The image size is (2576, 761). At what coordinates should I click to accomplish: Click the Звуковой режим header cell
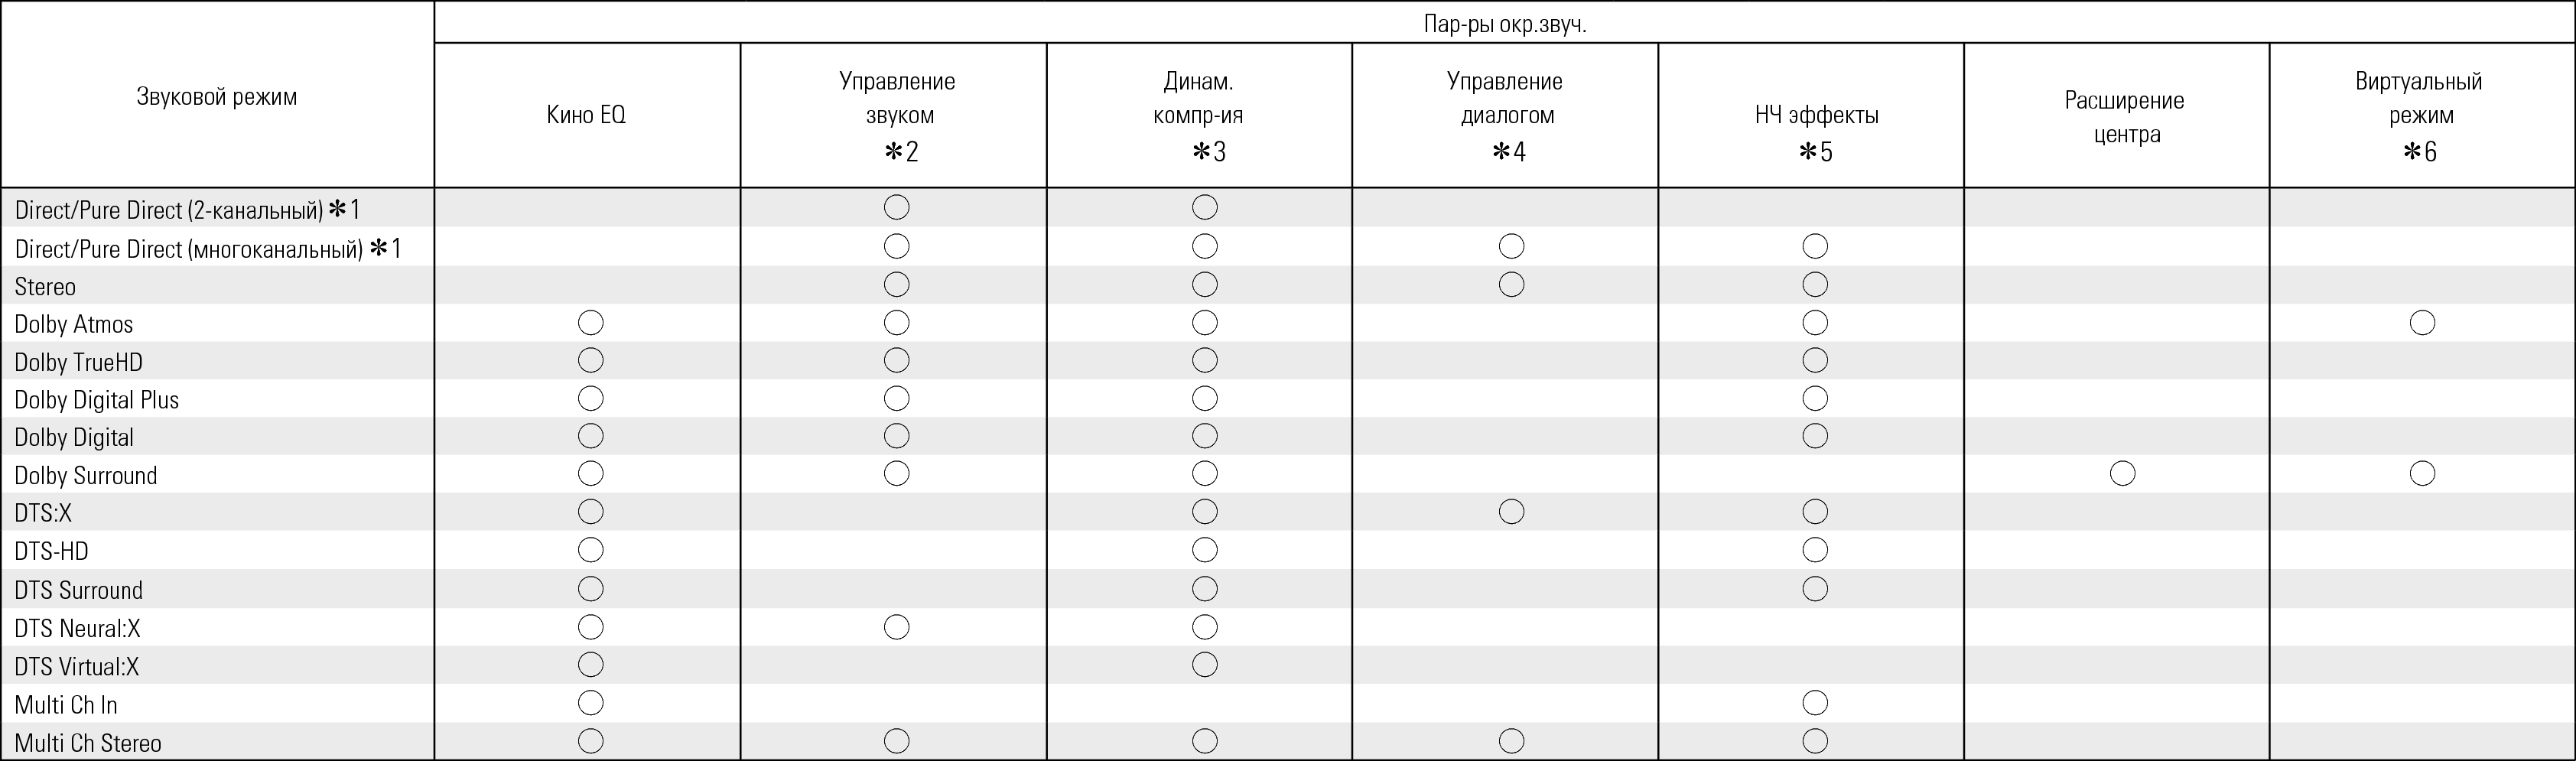click(x=217, y=97)
